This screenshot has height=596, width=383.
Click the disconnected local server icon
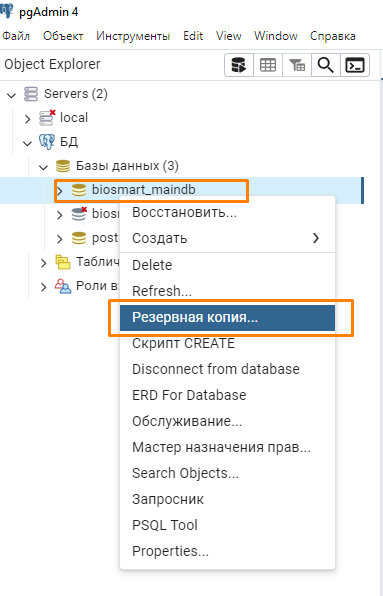(x=47, y=118)
